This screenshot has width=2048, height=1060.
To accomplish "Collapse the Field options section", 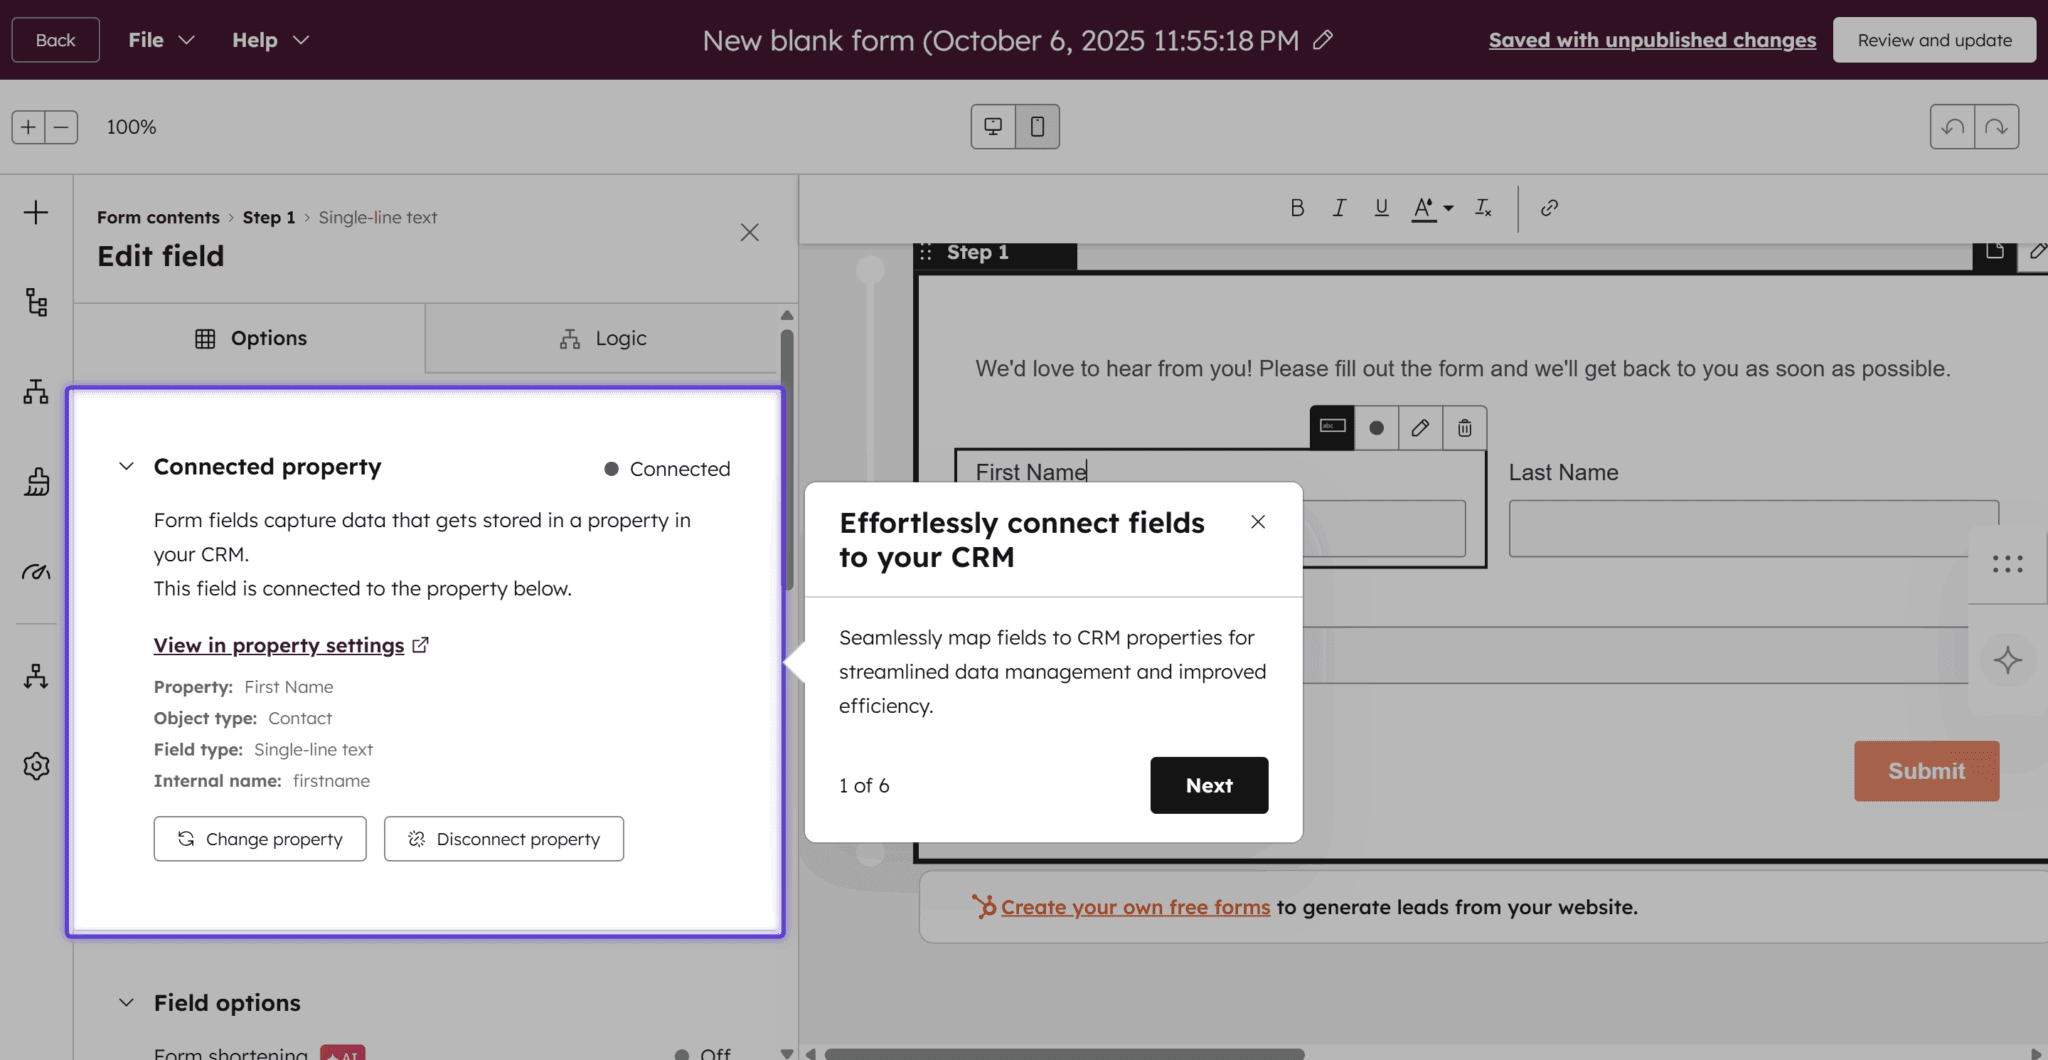I will (x=126, y=1003).
